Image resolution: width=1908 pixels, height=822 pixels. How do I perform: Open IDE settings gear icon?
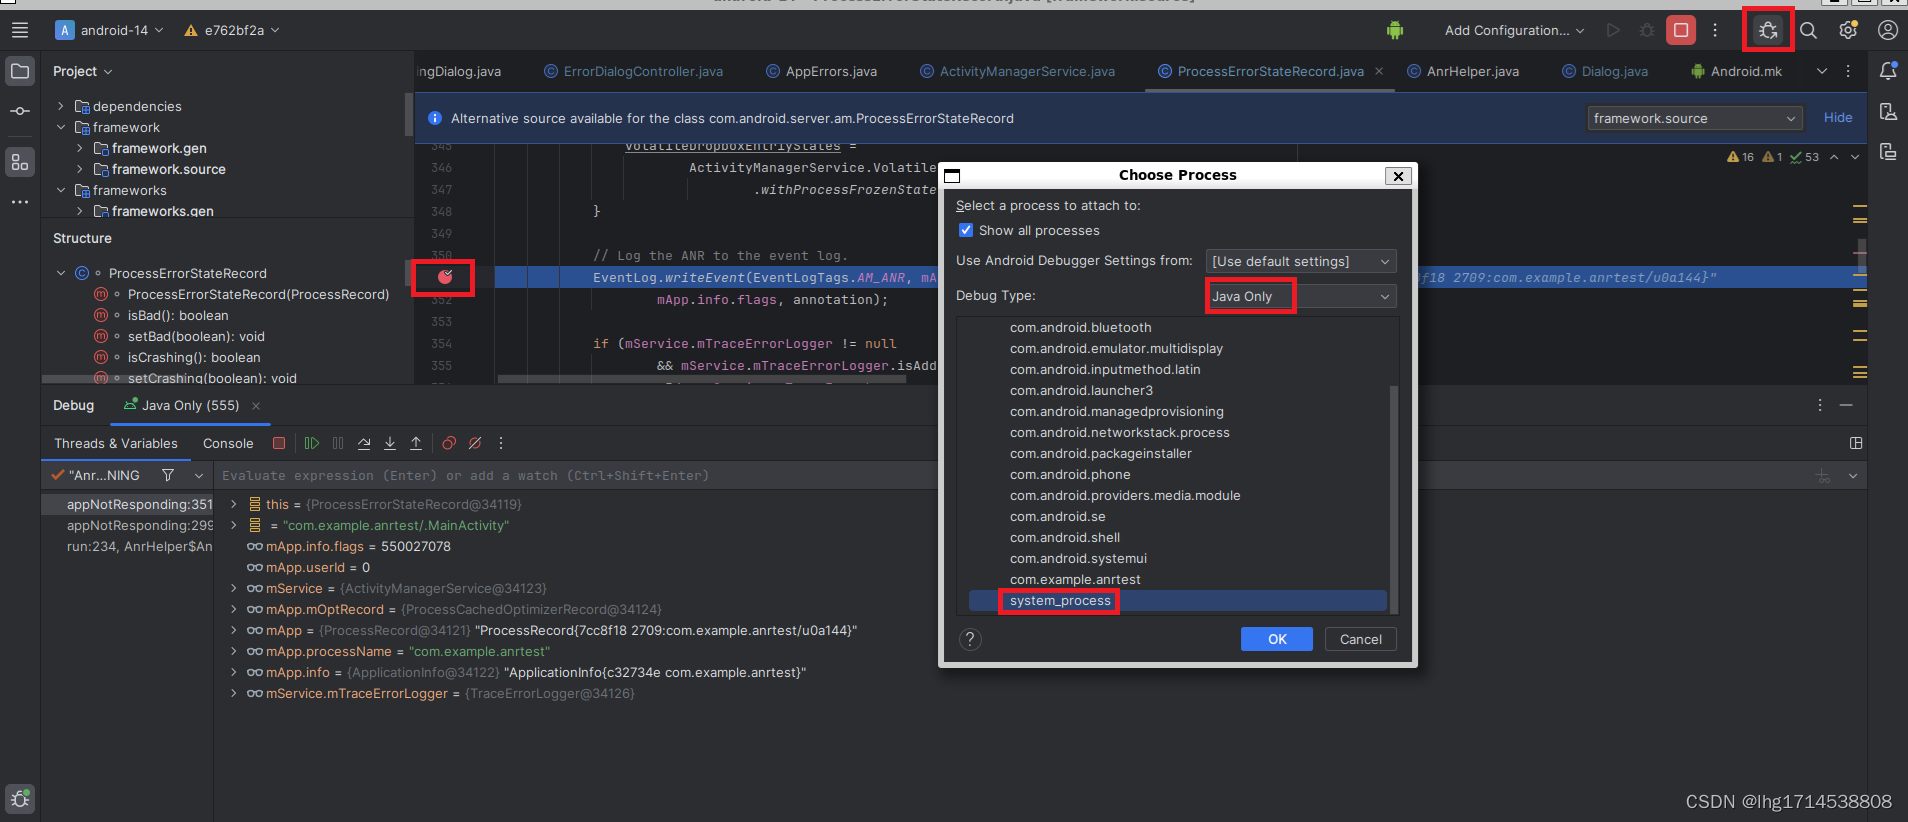[1848, 30]
